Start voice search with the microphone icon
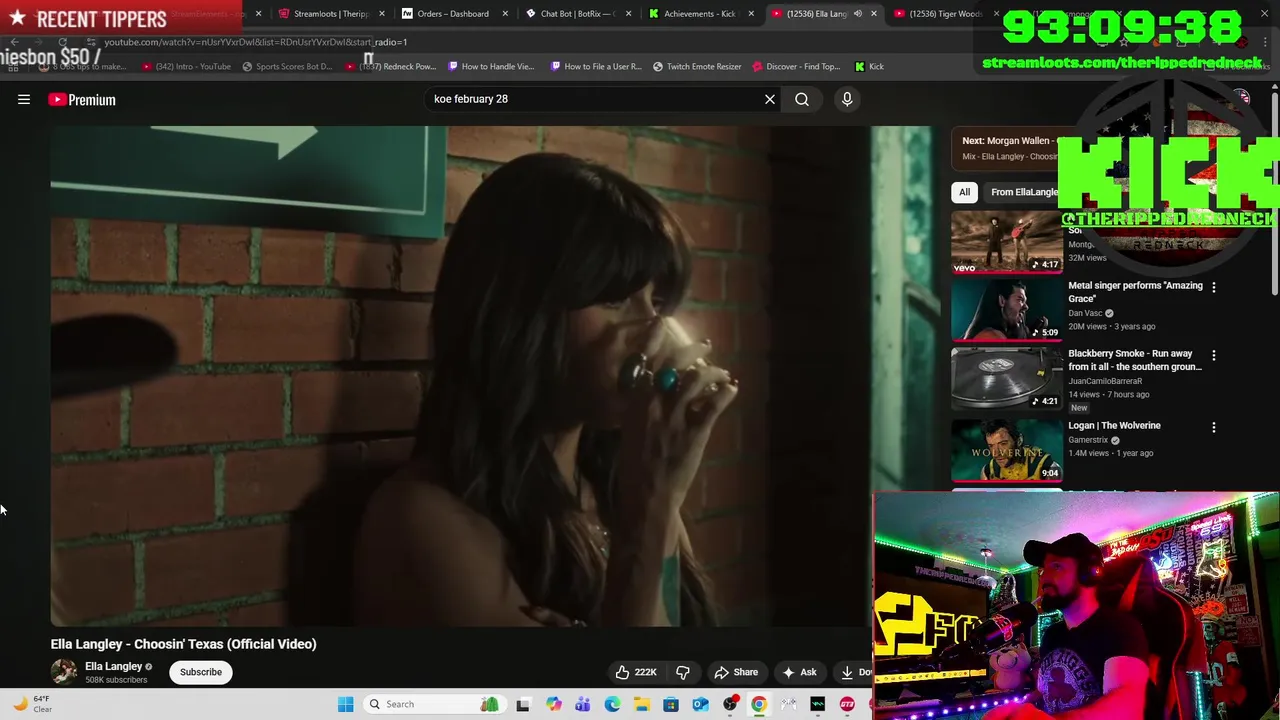The image size is (1280, 720). coord(847,99)
